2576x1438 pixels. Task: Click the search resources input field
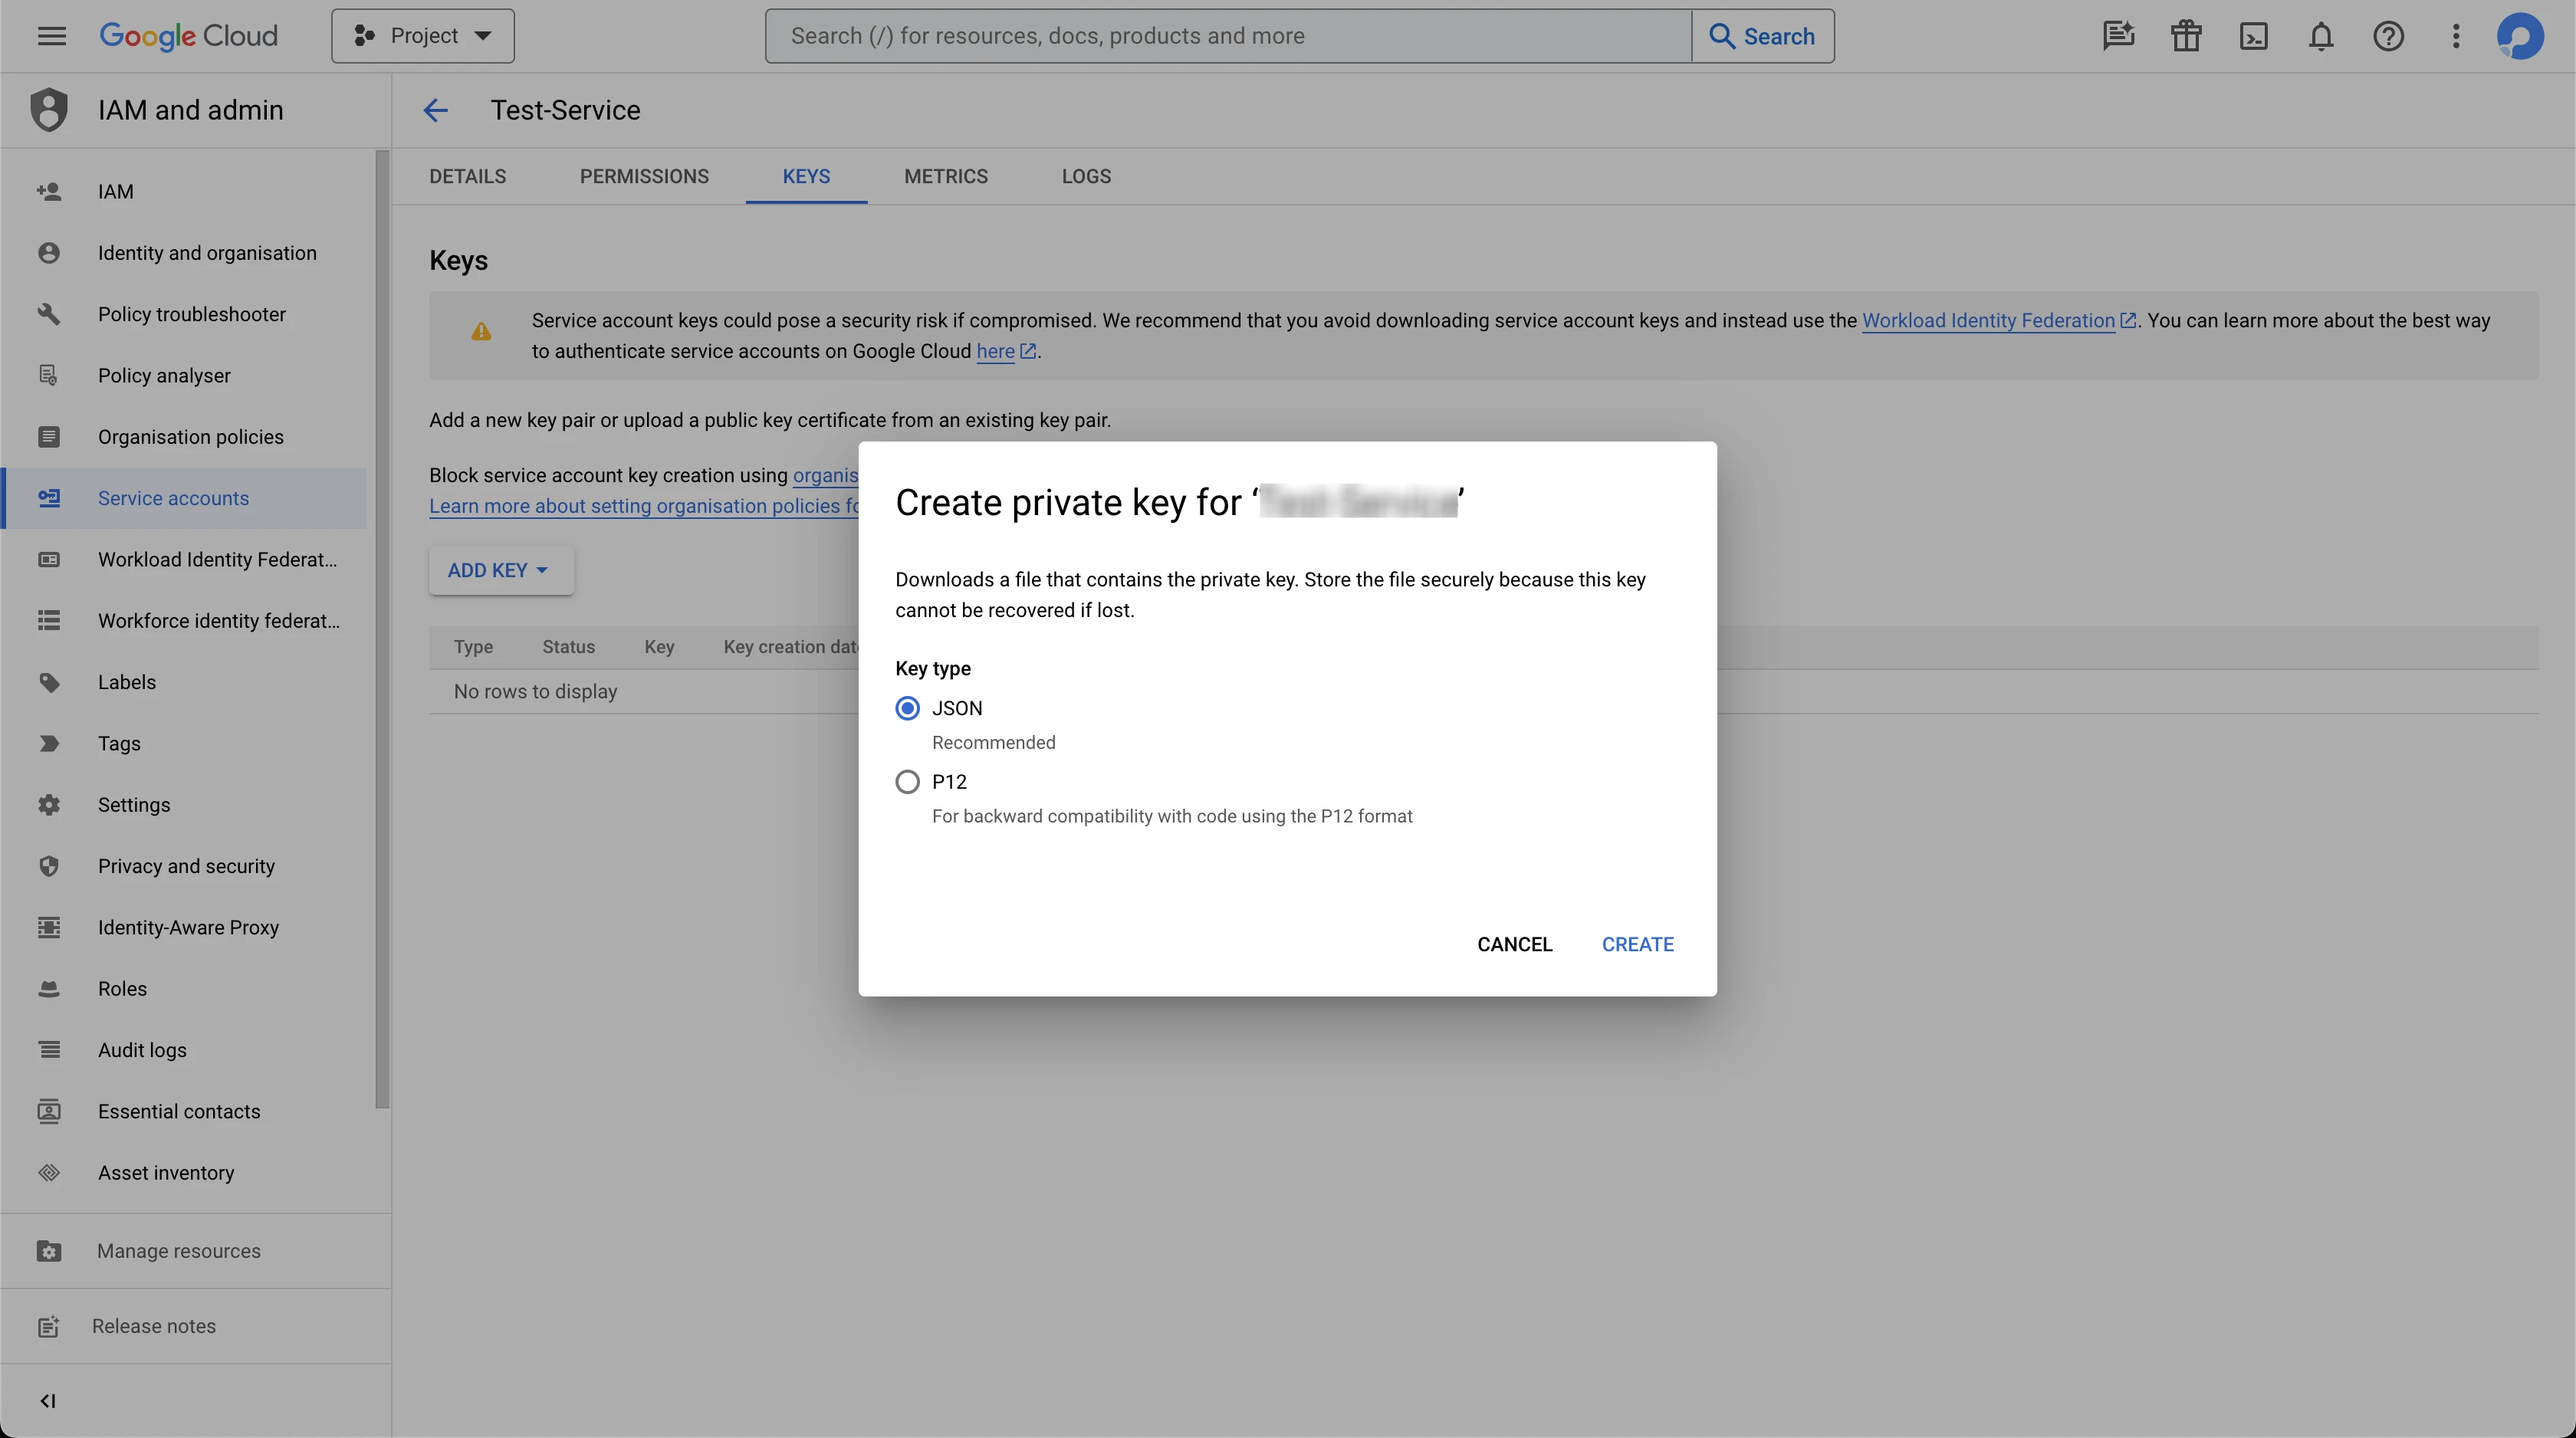[x=1228, y=36]
